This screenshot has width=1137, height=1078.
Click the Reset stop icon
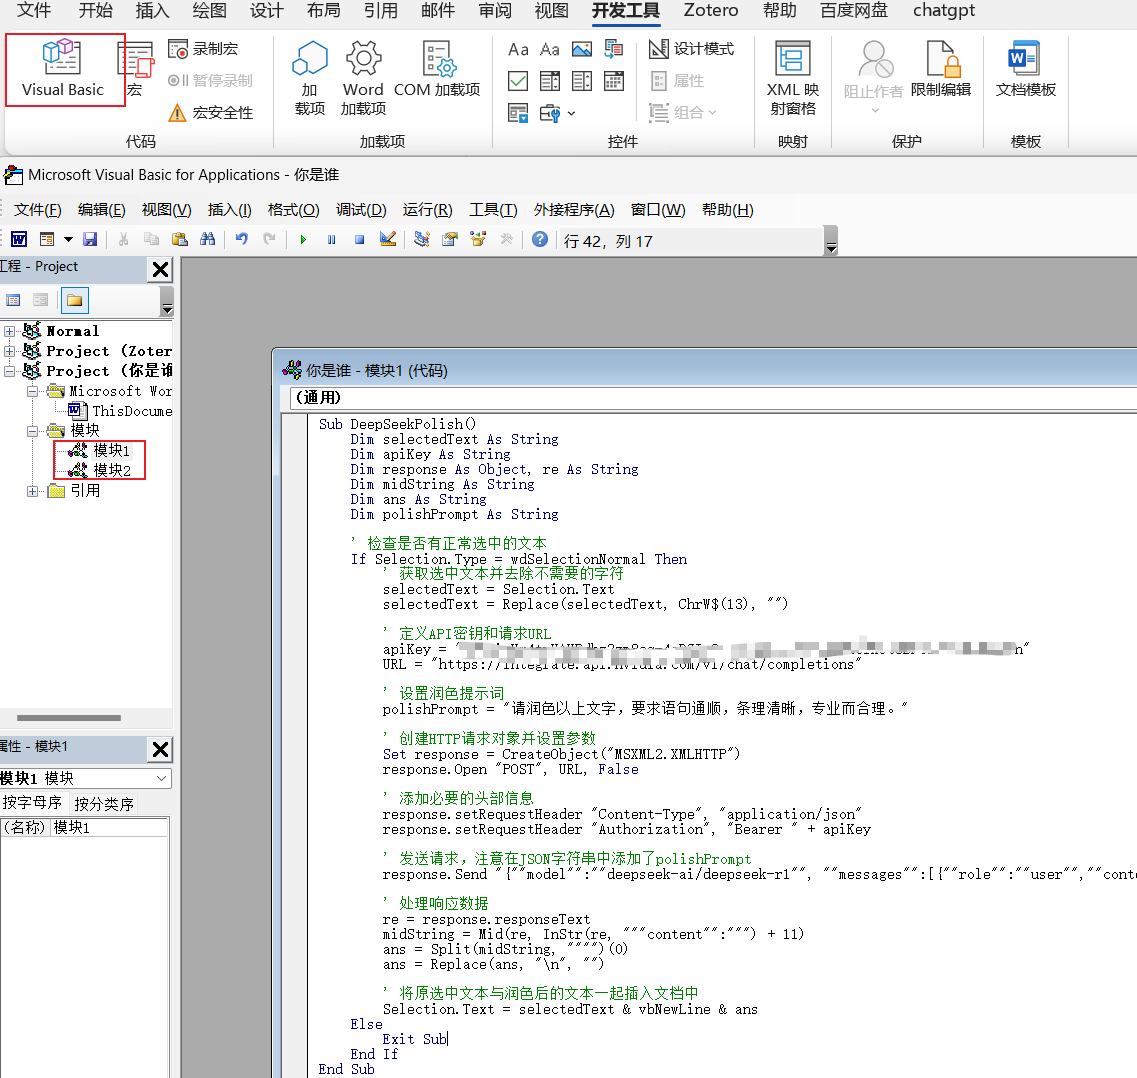coord(359,239)
